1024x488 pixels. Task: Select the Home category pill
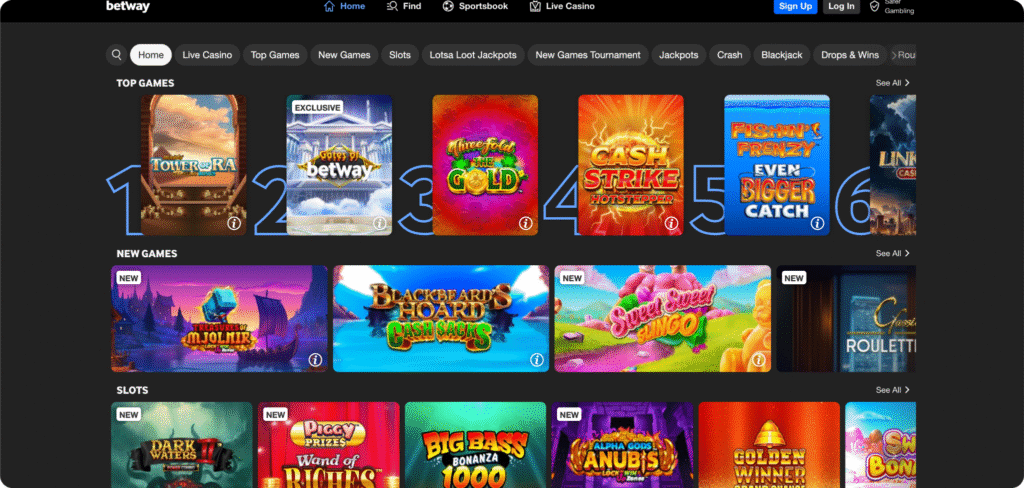pos(151,55)
